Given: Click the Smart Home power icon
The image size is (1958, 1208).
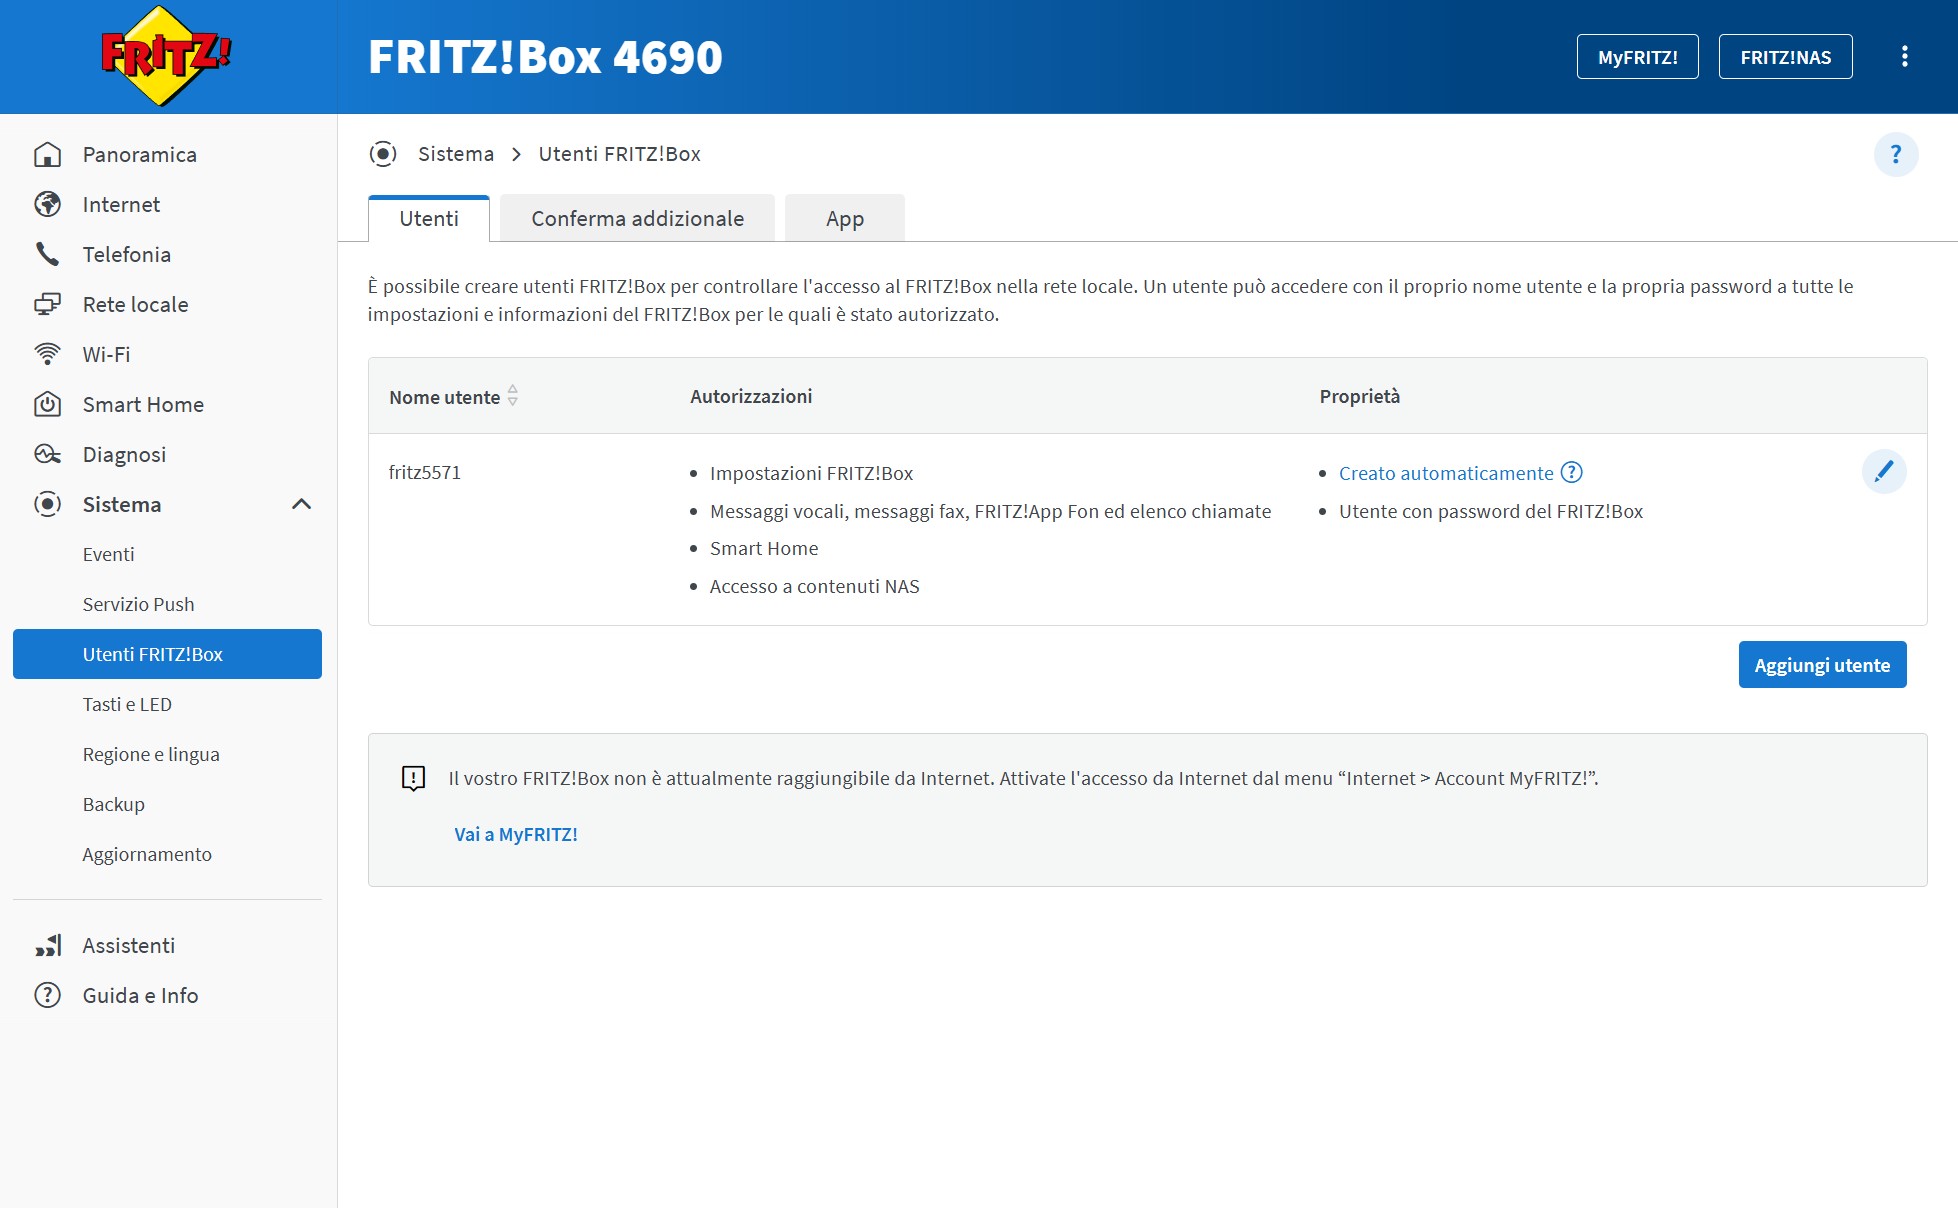Looking at the screenshot, I should pyautogui.click(x=47, y=404).
